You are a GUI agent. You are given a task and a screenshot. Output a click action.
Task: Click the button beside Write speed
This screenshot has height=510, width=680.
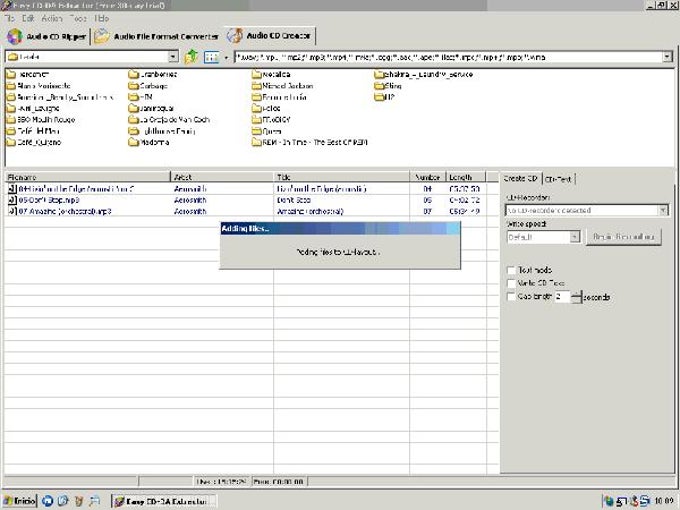click(624, 237)
